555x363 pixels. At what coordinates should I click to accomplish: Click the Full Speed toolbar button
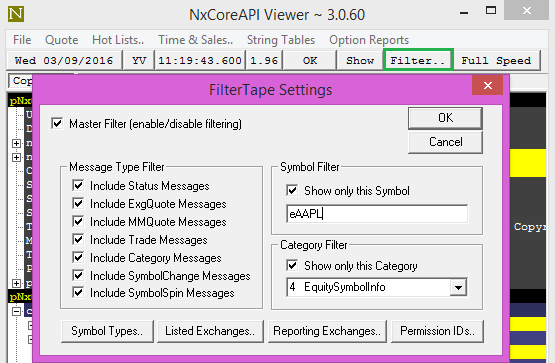496,60
